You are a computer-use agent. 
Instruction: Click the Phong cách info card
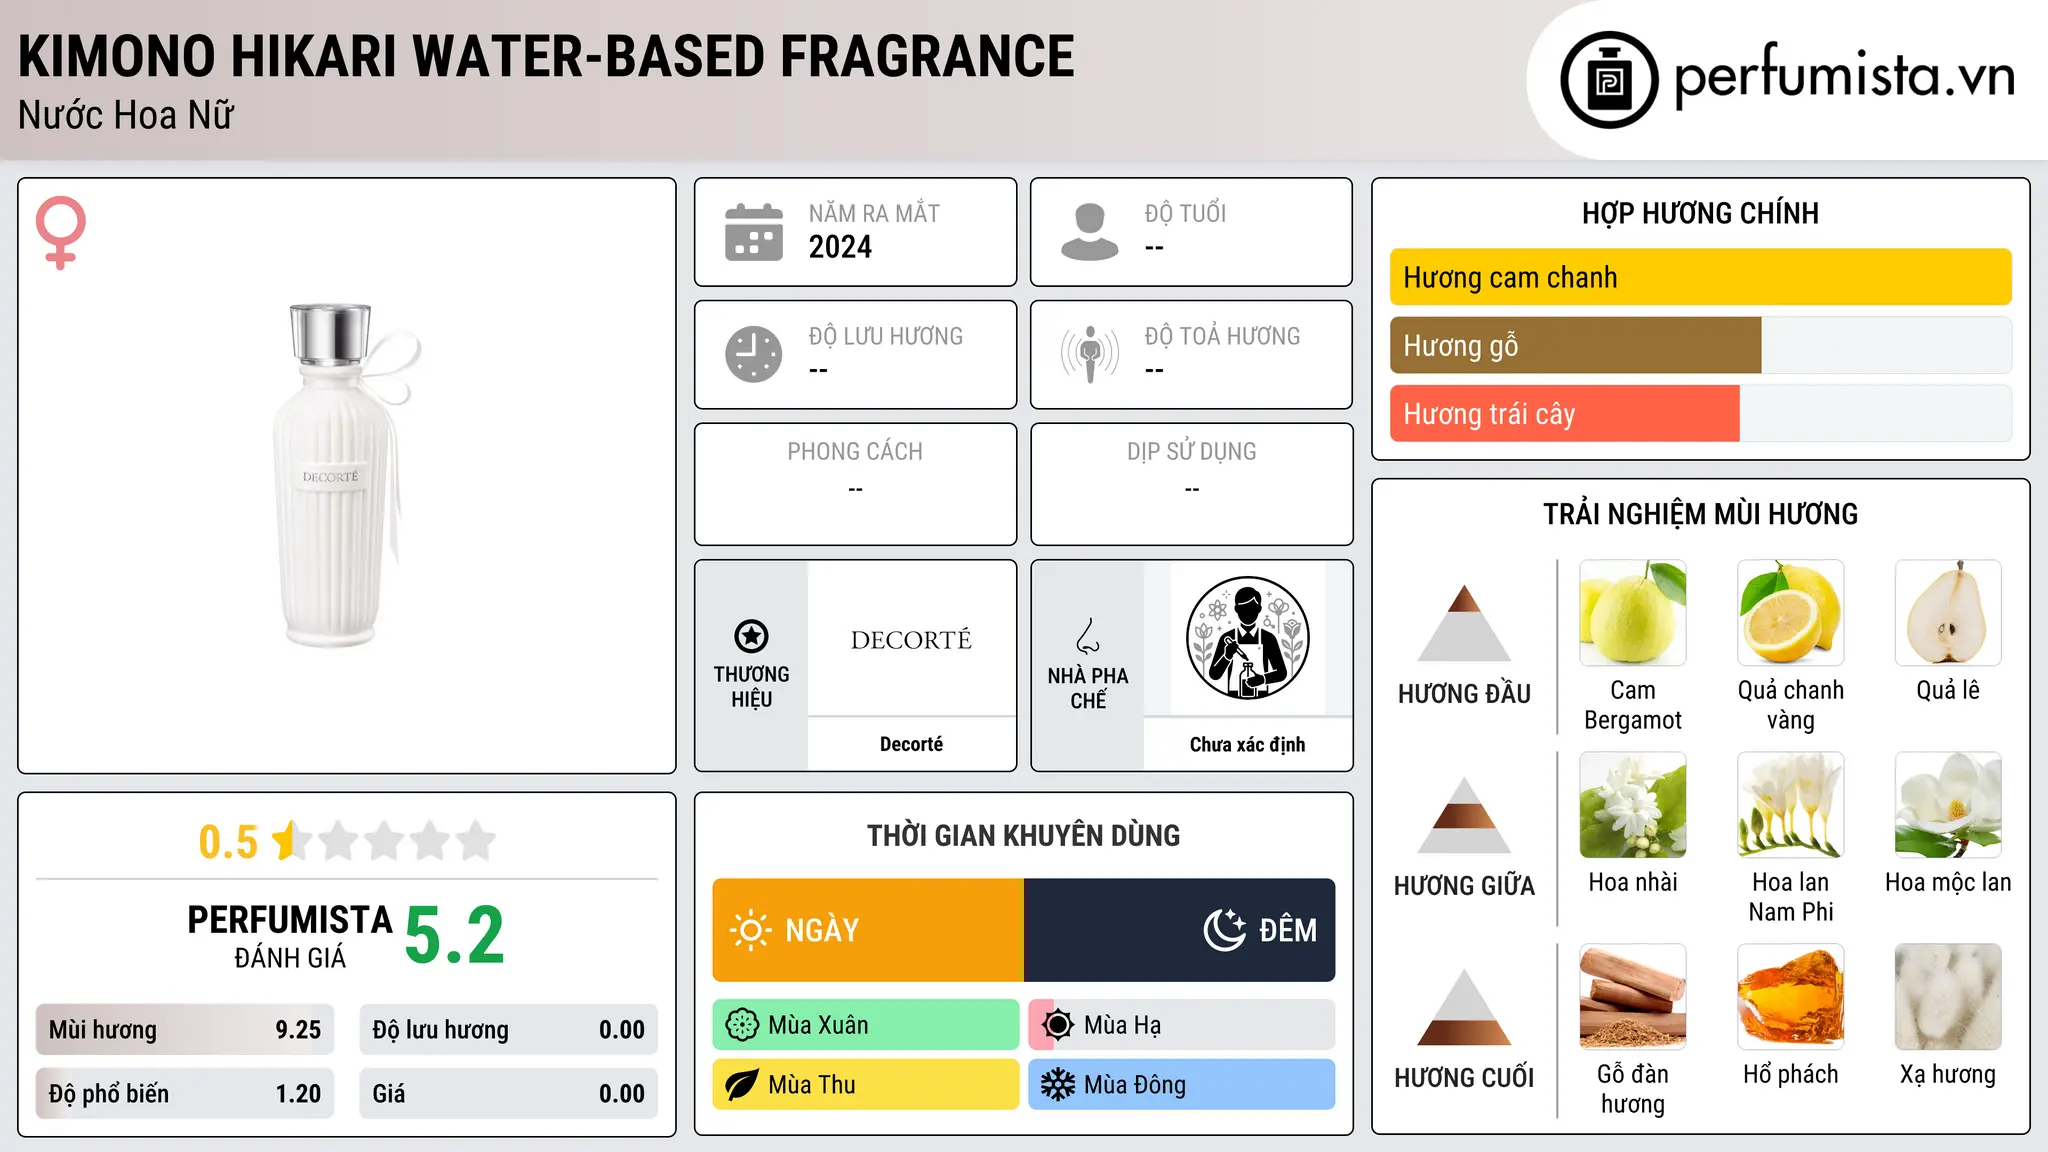855,484
